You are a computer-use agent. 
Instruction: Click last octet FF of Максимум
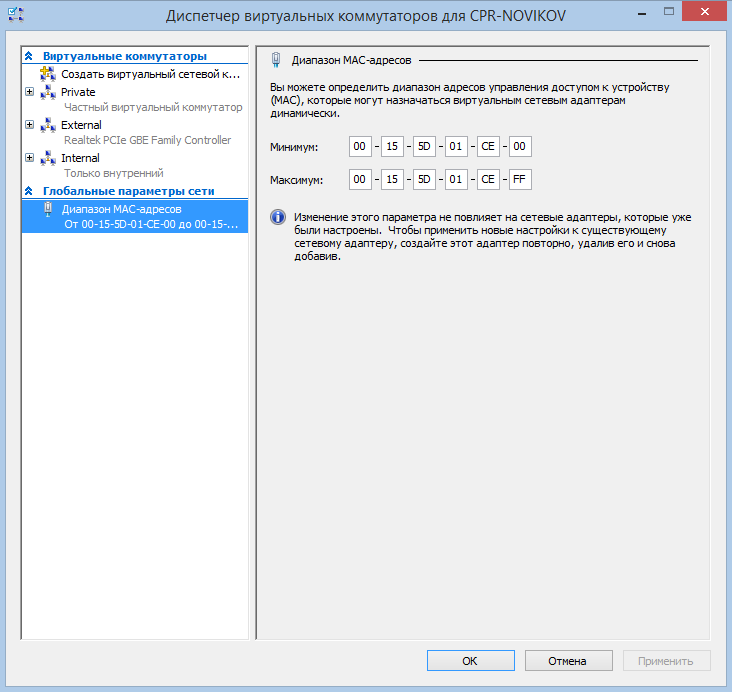pos(519,181)
